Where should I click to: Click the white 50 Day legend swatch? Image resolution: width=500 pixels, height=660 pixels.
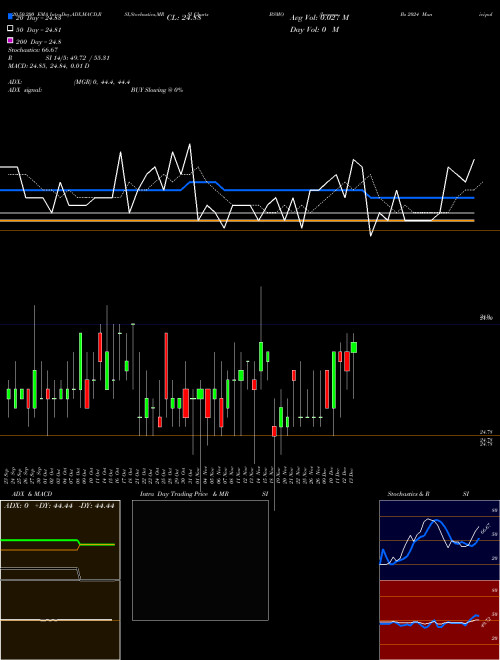[x=10, y=29]
